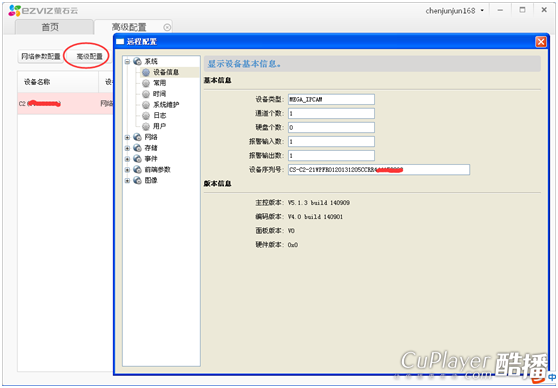Viewport: 558px width, 388px height.
Task: Expand the 网络 tree node
Action: click(127, 137)
